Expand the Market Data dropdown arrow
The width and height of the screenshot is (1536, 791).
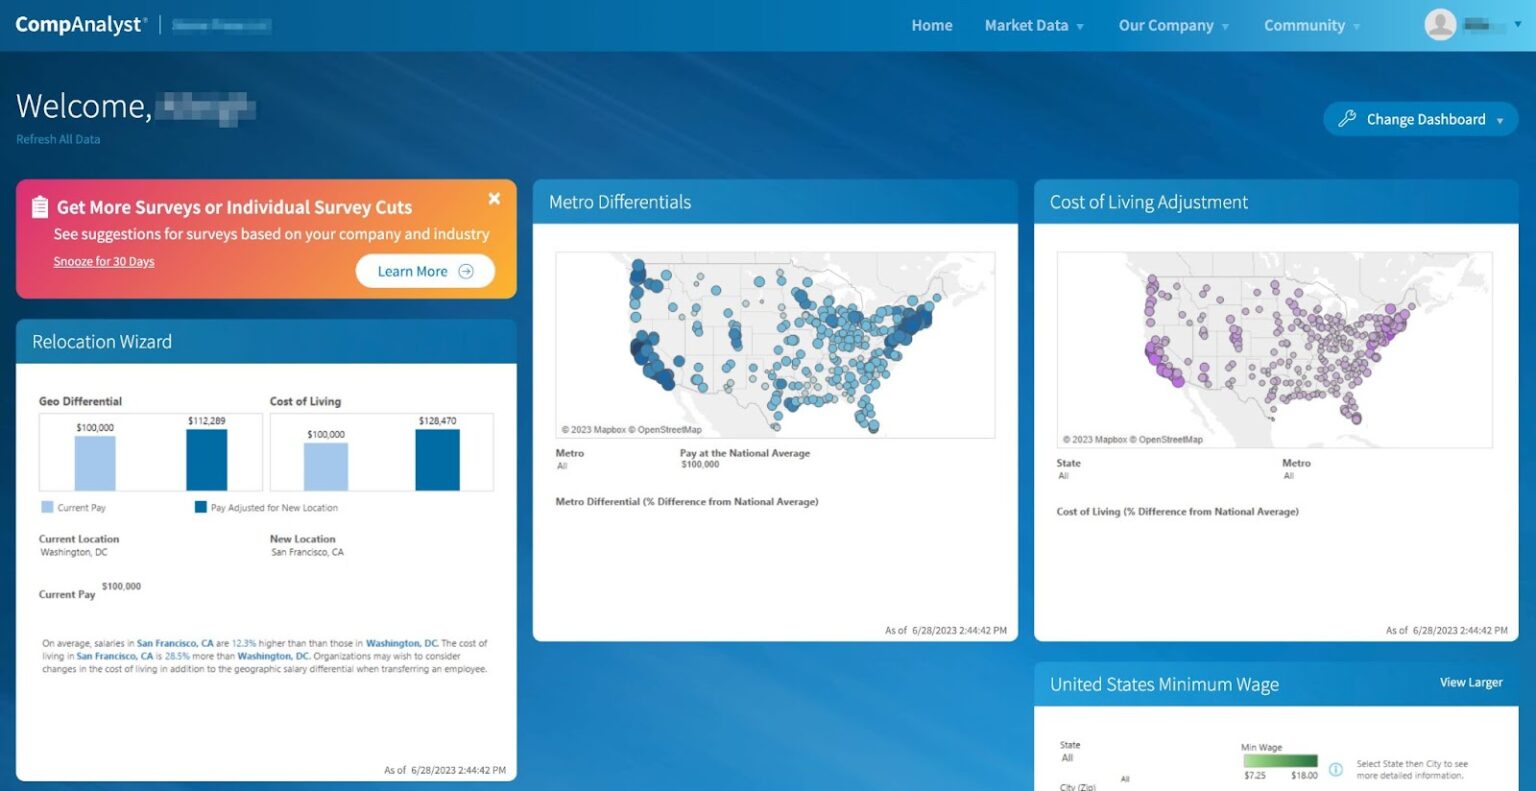1080,27
